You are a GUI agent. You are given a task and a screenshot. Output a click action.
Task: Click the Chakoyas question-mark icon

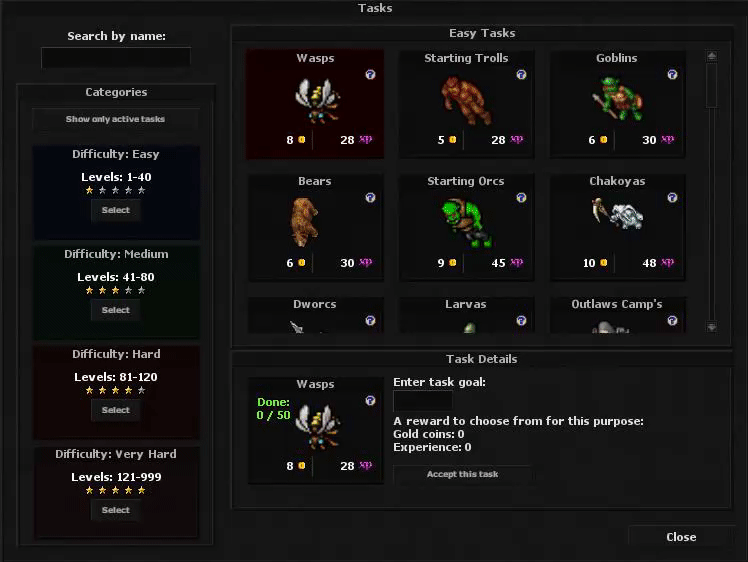672,198
